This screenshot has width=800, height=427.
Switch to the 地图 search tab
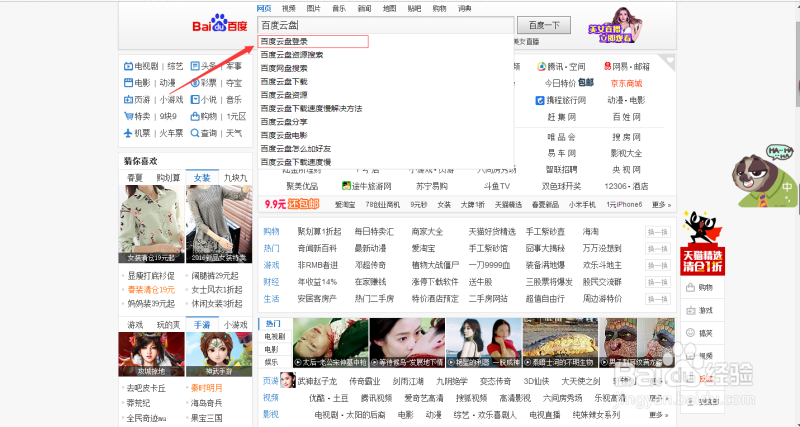pos(389,8)
